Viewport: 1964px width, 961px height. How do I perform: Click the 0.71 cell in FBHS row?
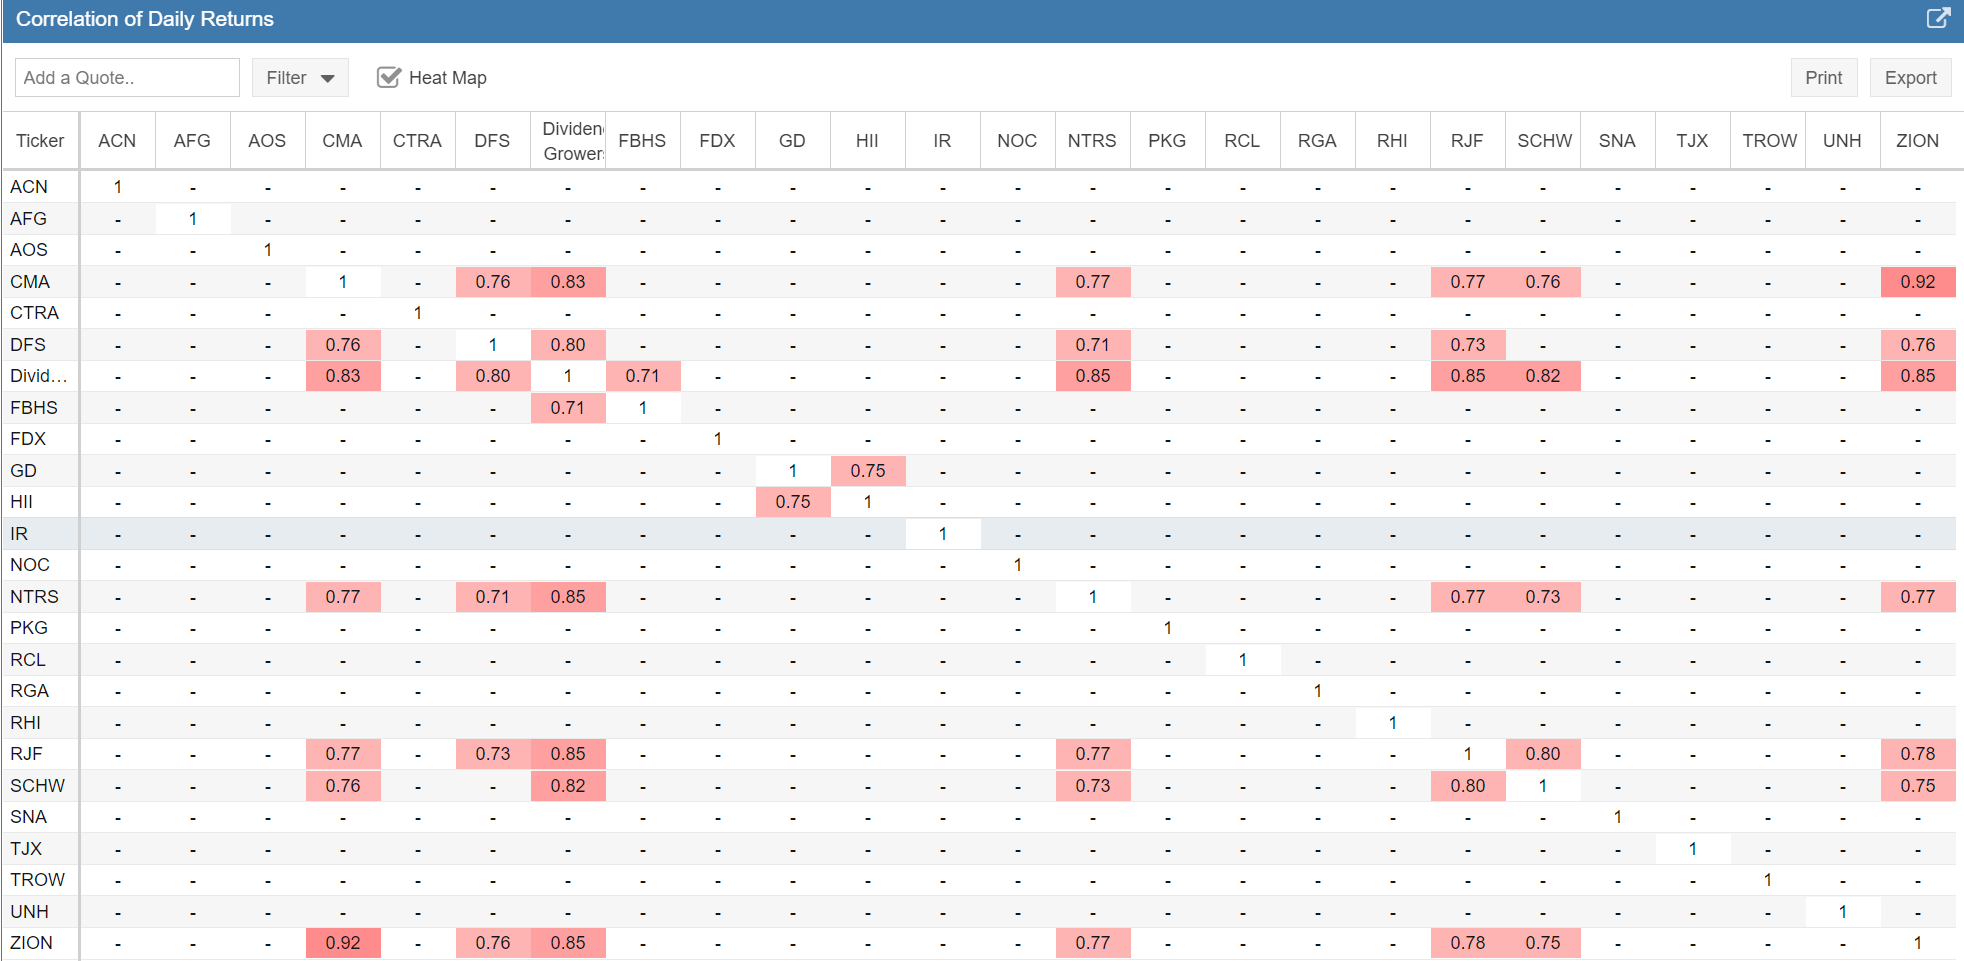(567, 408)
